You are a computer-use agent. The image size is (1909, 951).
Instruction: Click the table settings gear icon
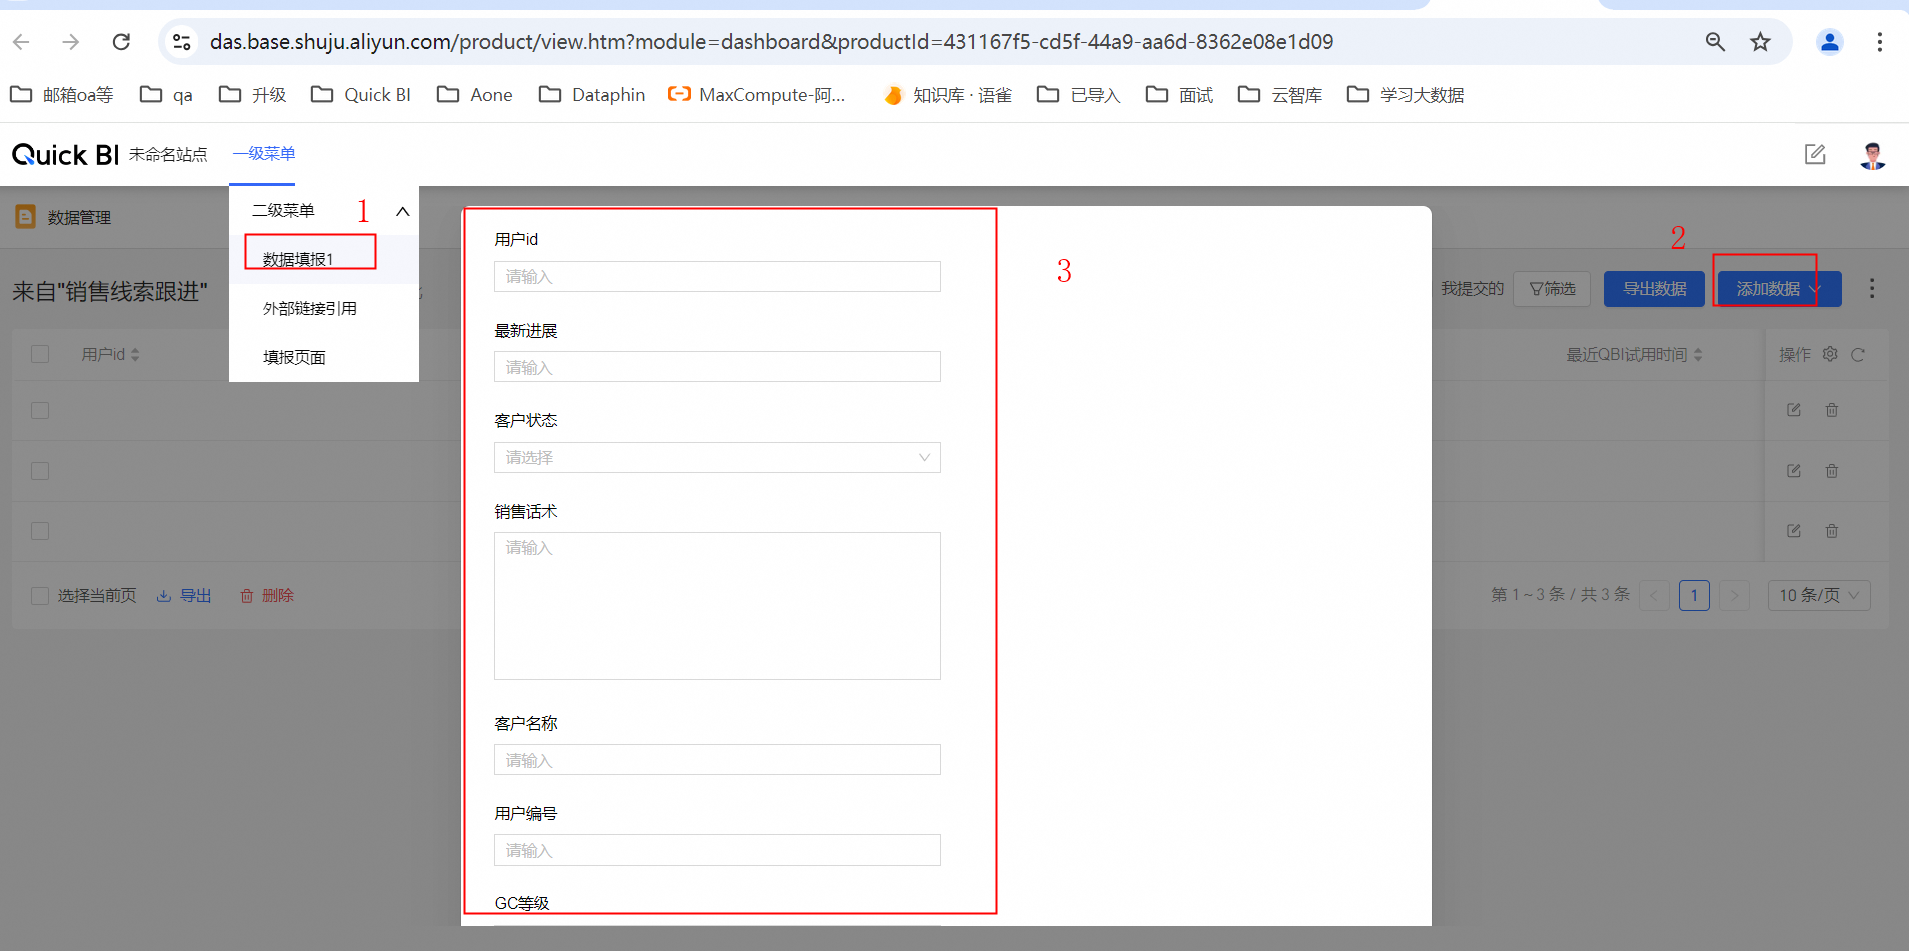1830,354
